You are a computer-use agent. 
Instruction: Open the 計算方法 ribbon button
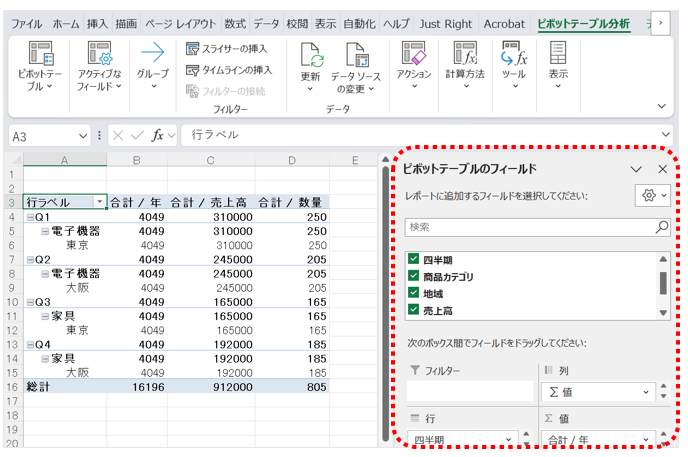pos(465,66)
